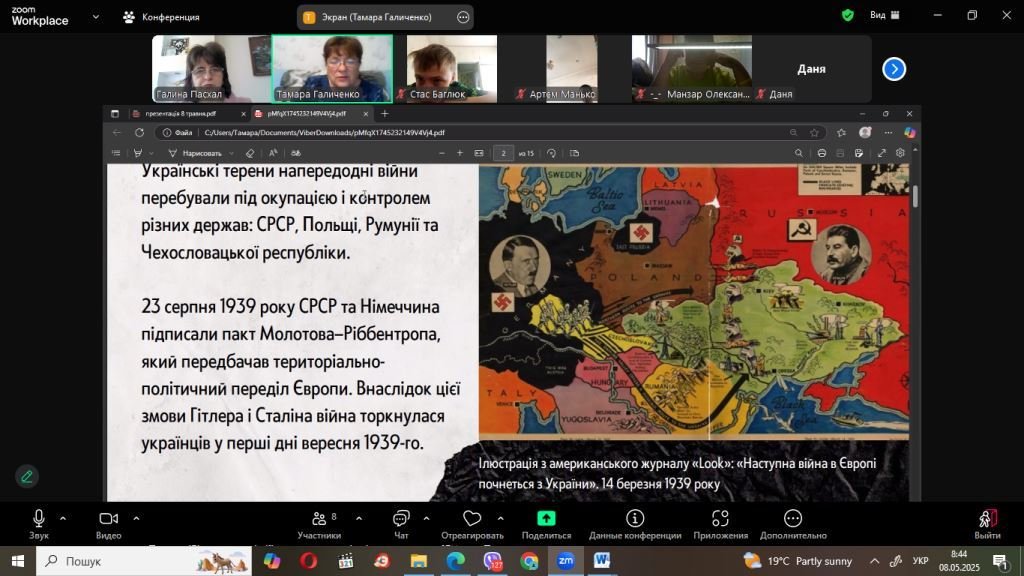Screen dimensions: 1024x576
Task: Select Стас Баглюк video thumbnail
Action: pos(452,69)
